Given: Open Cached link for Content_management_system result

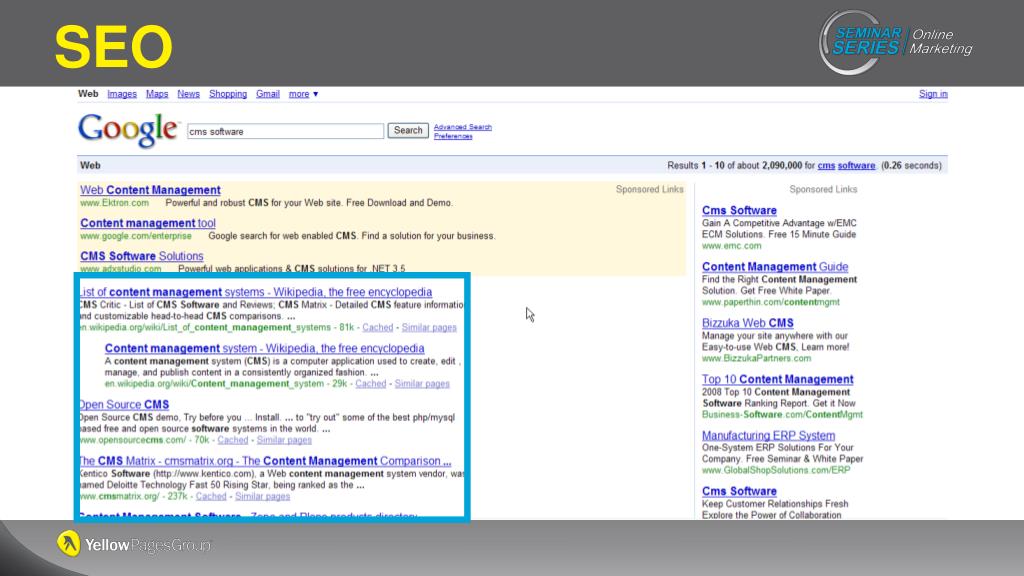Looking at the screenshot, I should click(370, 383).
